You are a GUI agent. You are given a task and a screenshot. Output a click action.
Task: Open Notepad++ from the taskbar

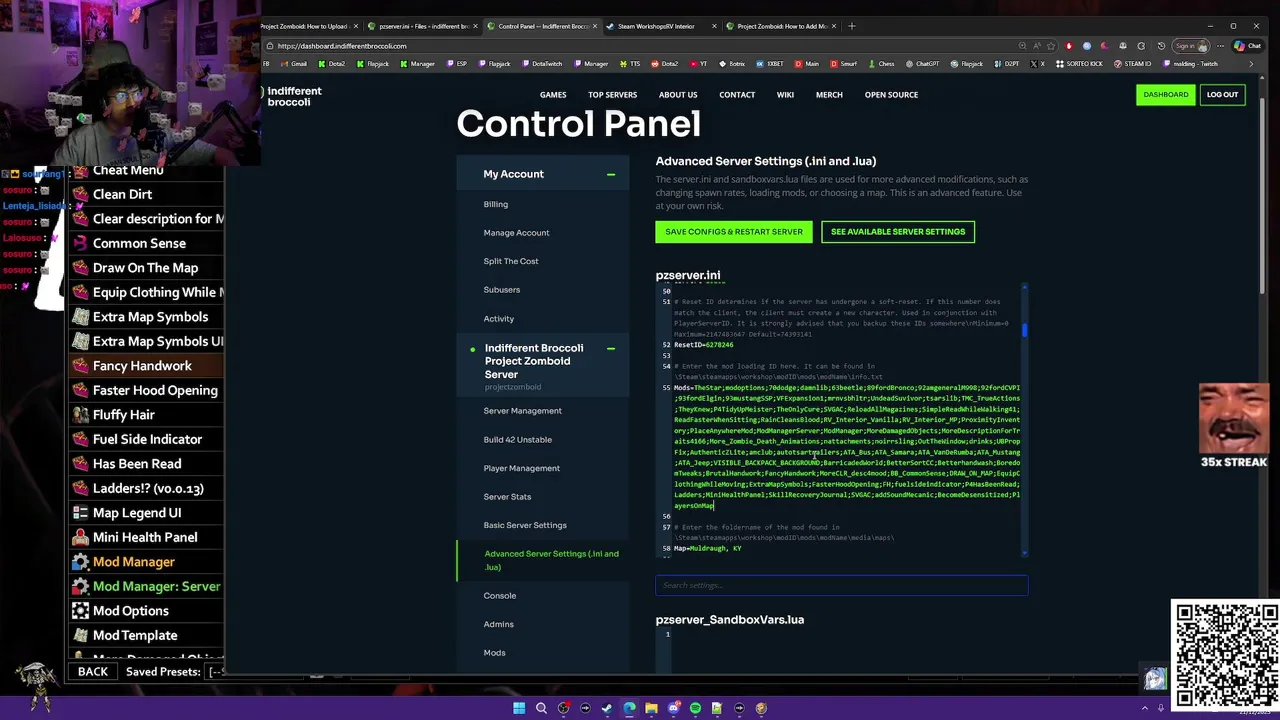[717, 708]
